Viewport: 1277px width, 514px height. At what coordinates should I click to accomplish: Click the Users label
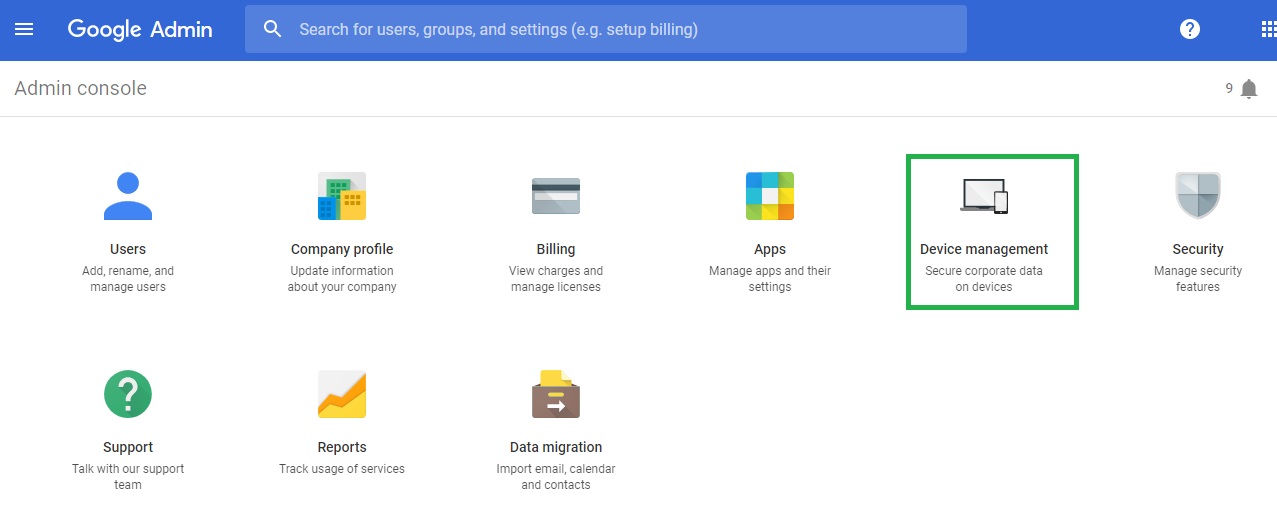(128, 249)
